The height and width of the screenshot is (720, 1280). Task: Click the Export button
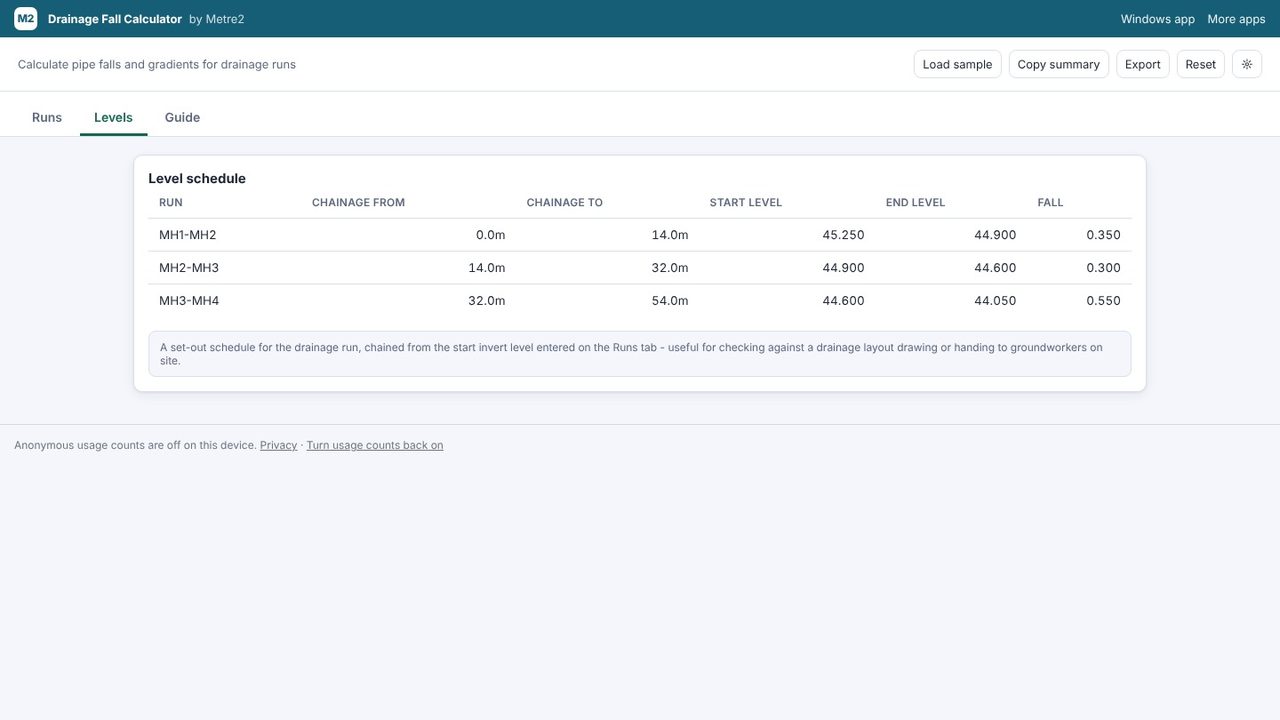pos(1142,64)
